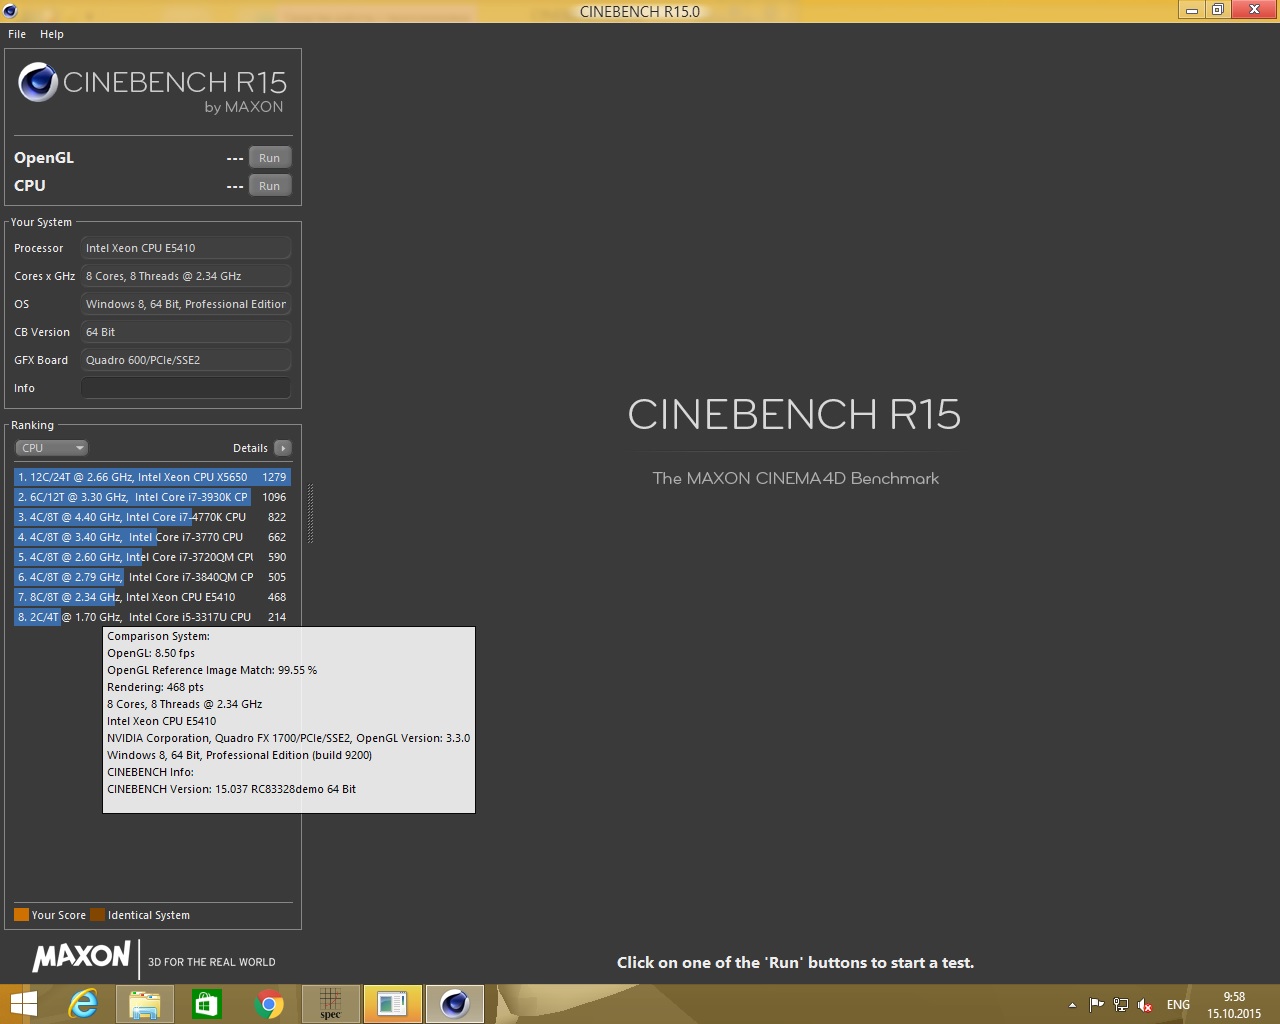Open the Windows Start button
Viewport: 1280px width, 1024px height.
click(23, 1004)
